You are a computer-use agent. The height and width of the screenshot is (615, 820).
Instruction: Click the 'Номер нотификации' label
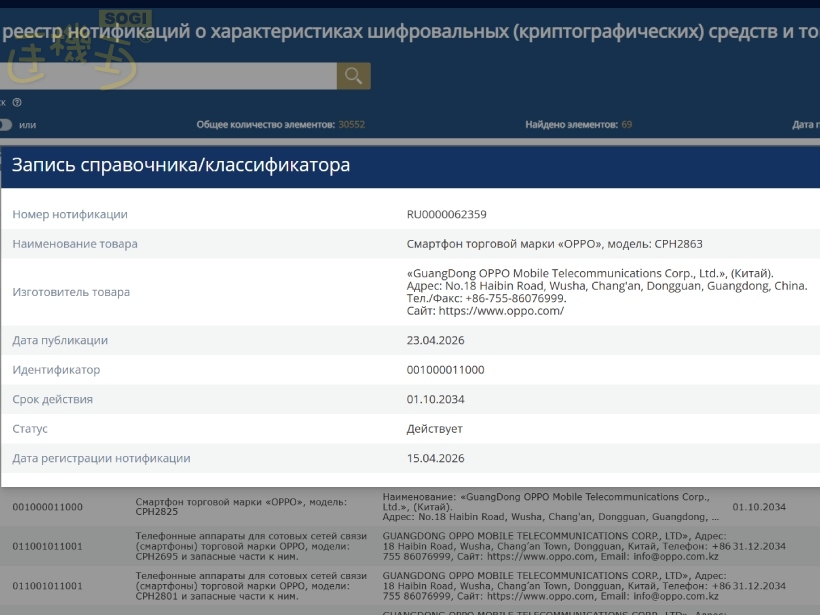pos(70,214)
